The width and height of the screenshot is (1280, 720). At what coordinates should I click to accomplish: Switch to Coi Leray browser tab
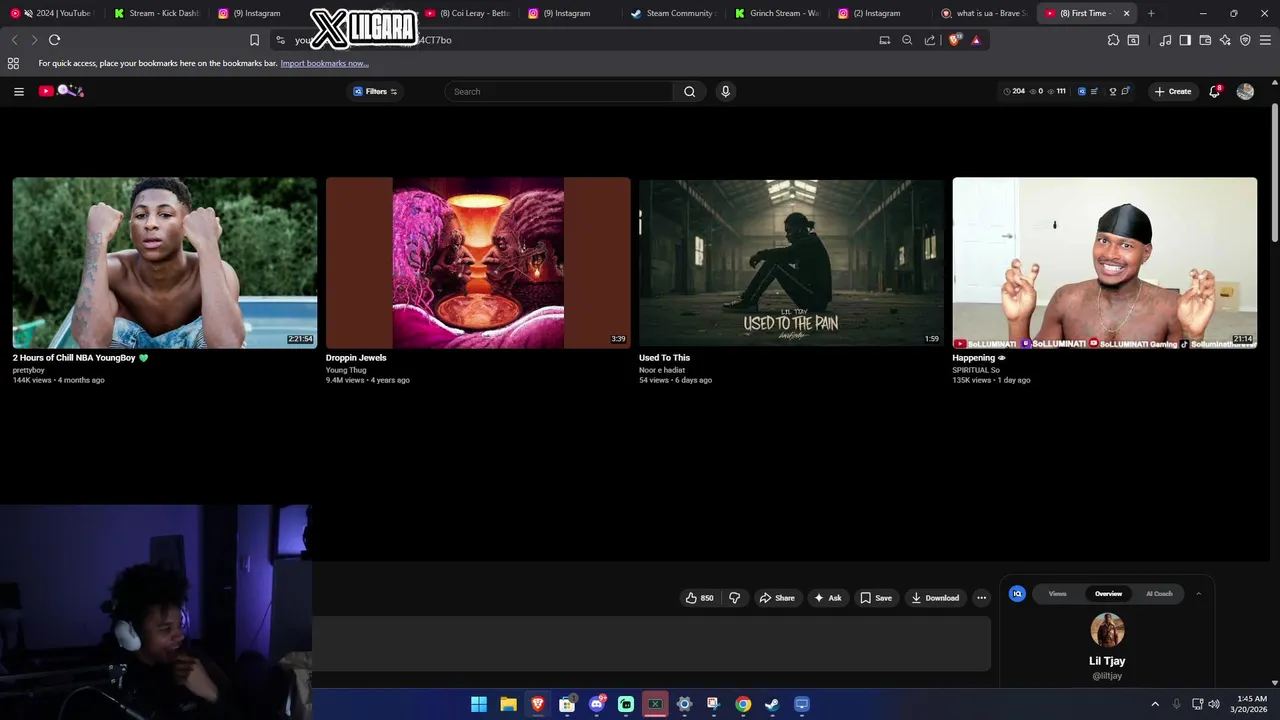pyautogui.click(x=467, y=13)
